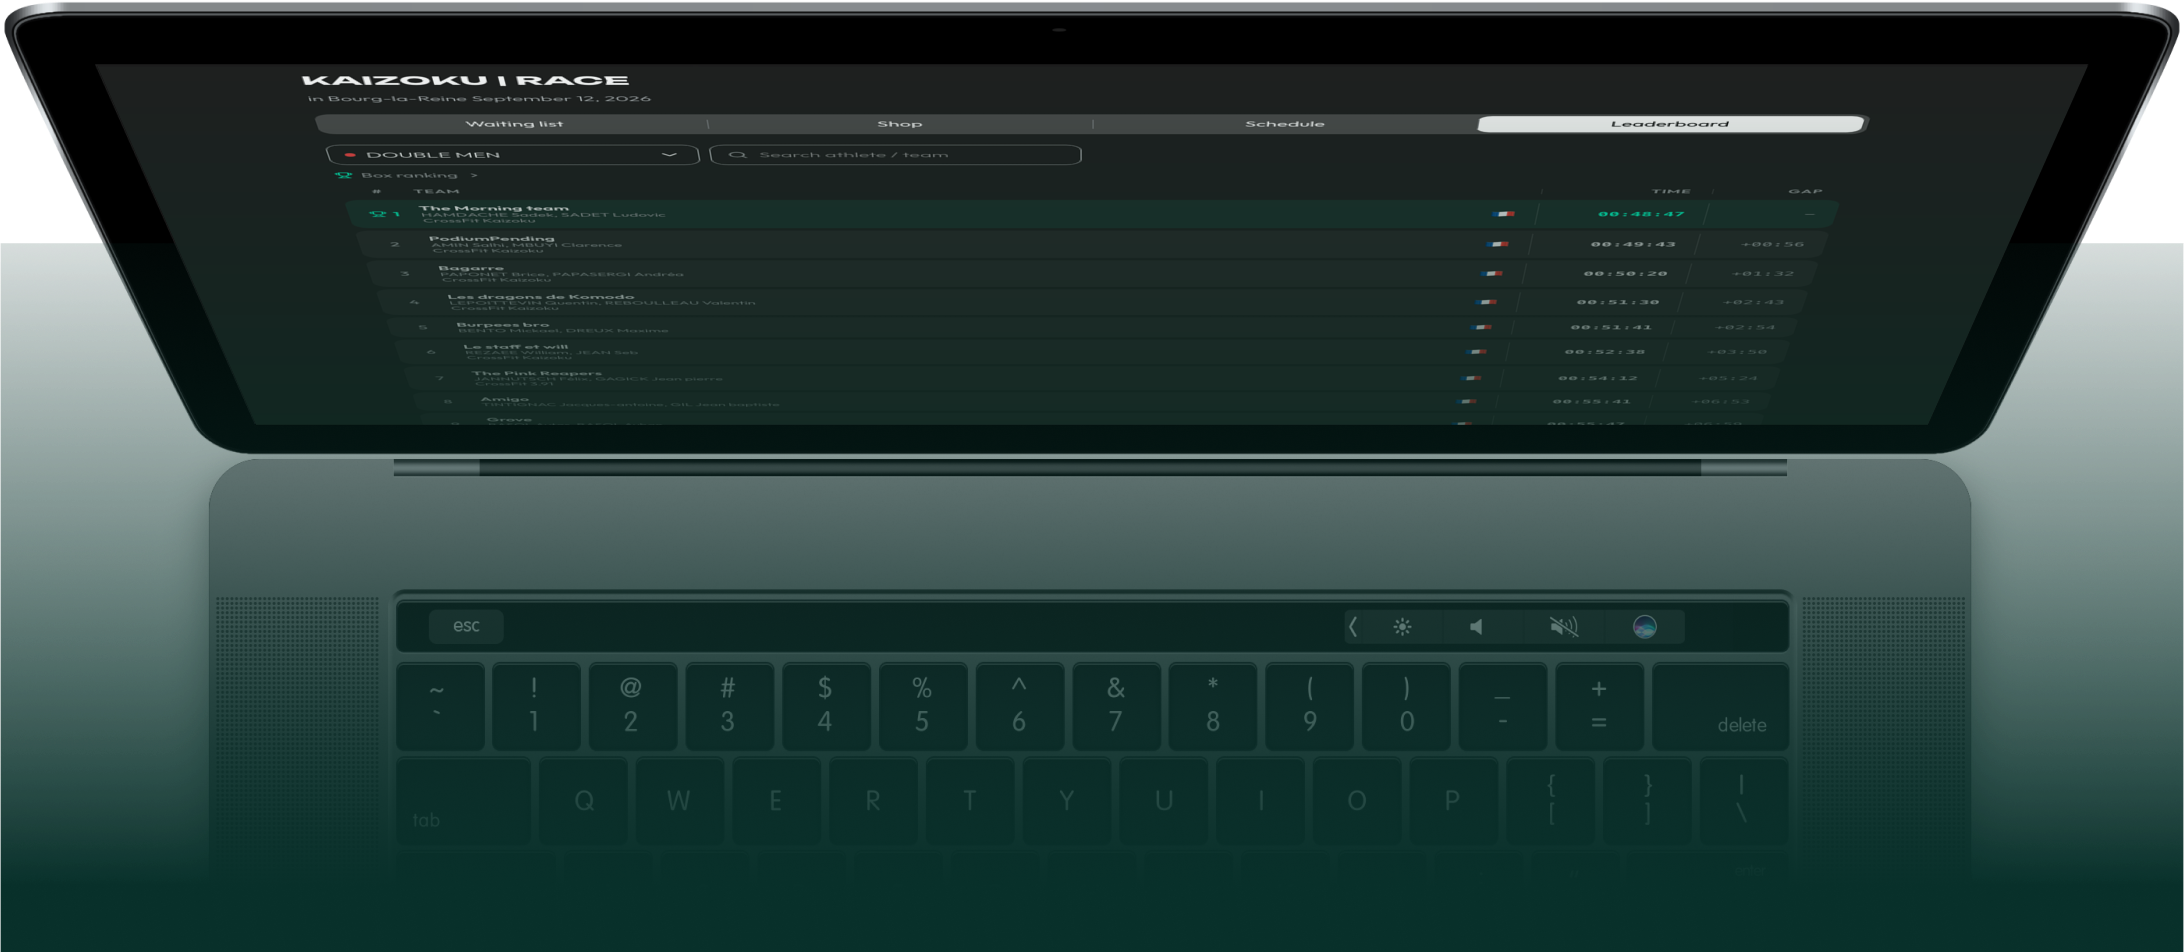Click the French flag on the PodiumPending row
Screen dimensions: 2184x952
[x=1497, y=244]
